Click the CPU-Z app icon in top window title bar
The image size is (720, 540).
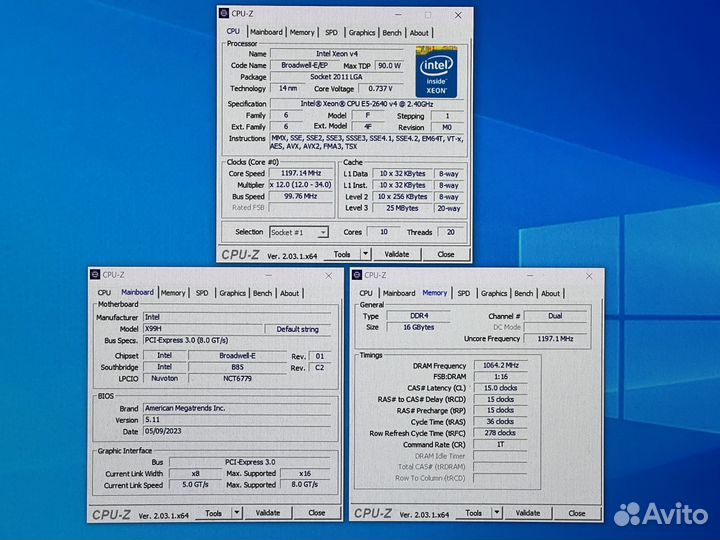(x=224, y=14)
